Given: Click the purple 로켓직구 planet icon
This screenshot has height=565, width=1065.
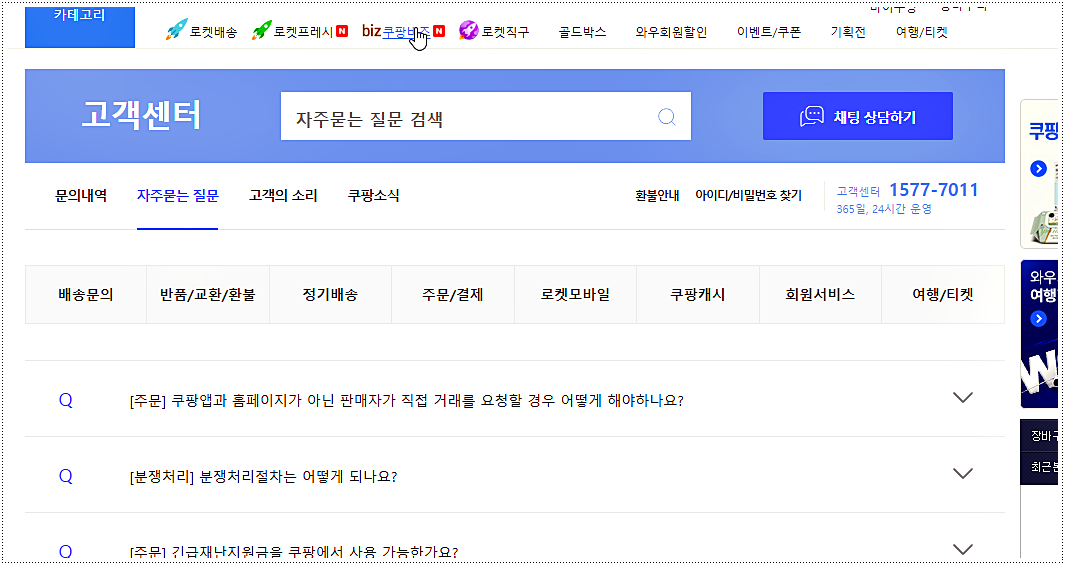Looking at the screenshot, I should pos(469,31).
